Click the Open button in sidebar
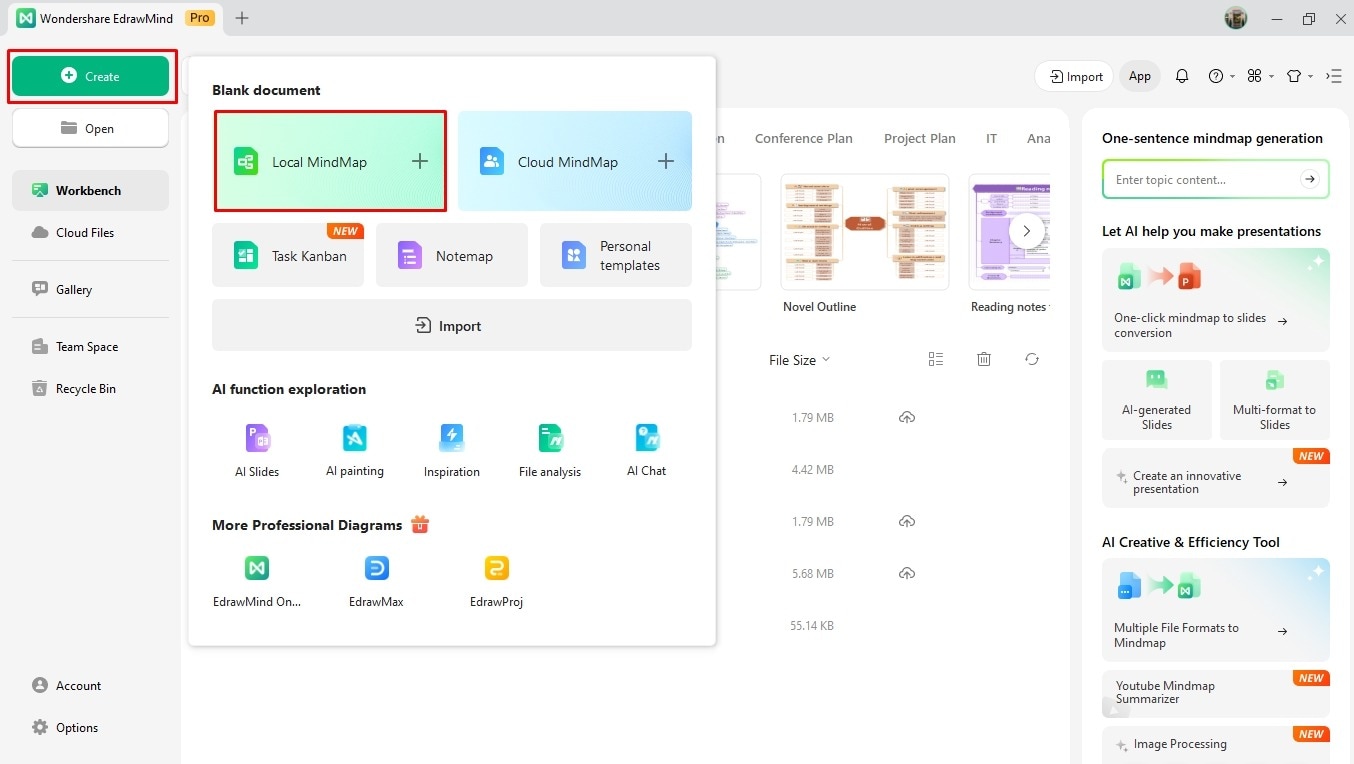 90,128
